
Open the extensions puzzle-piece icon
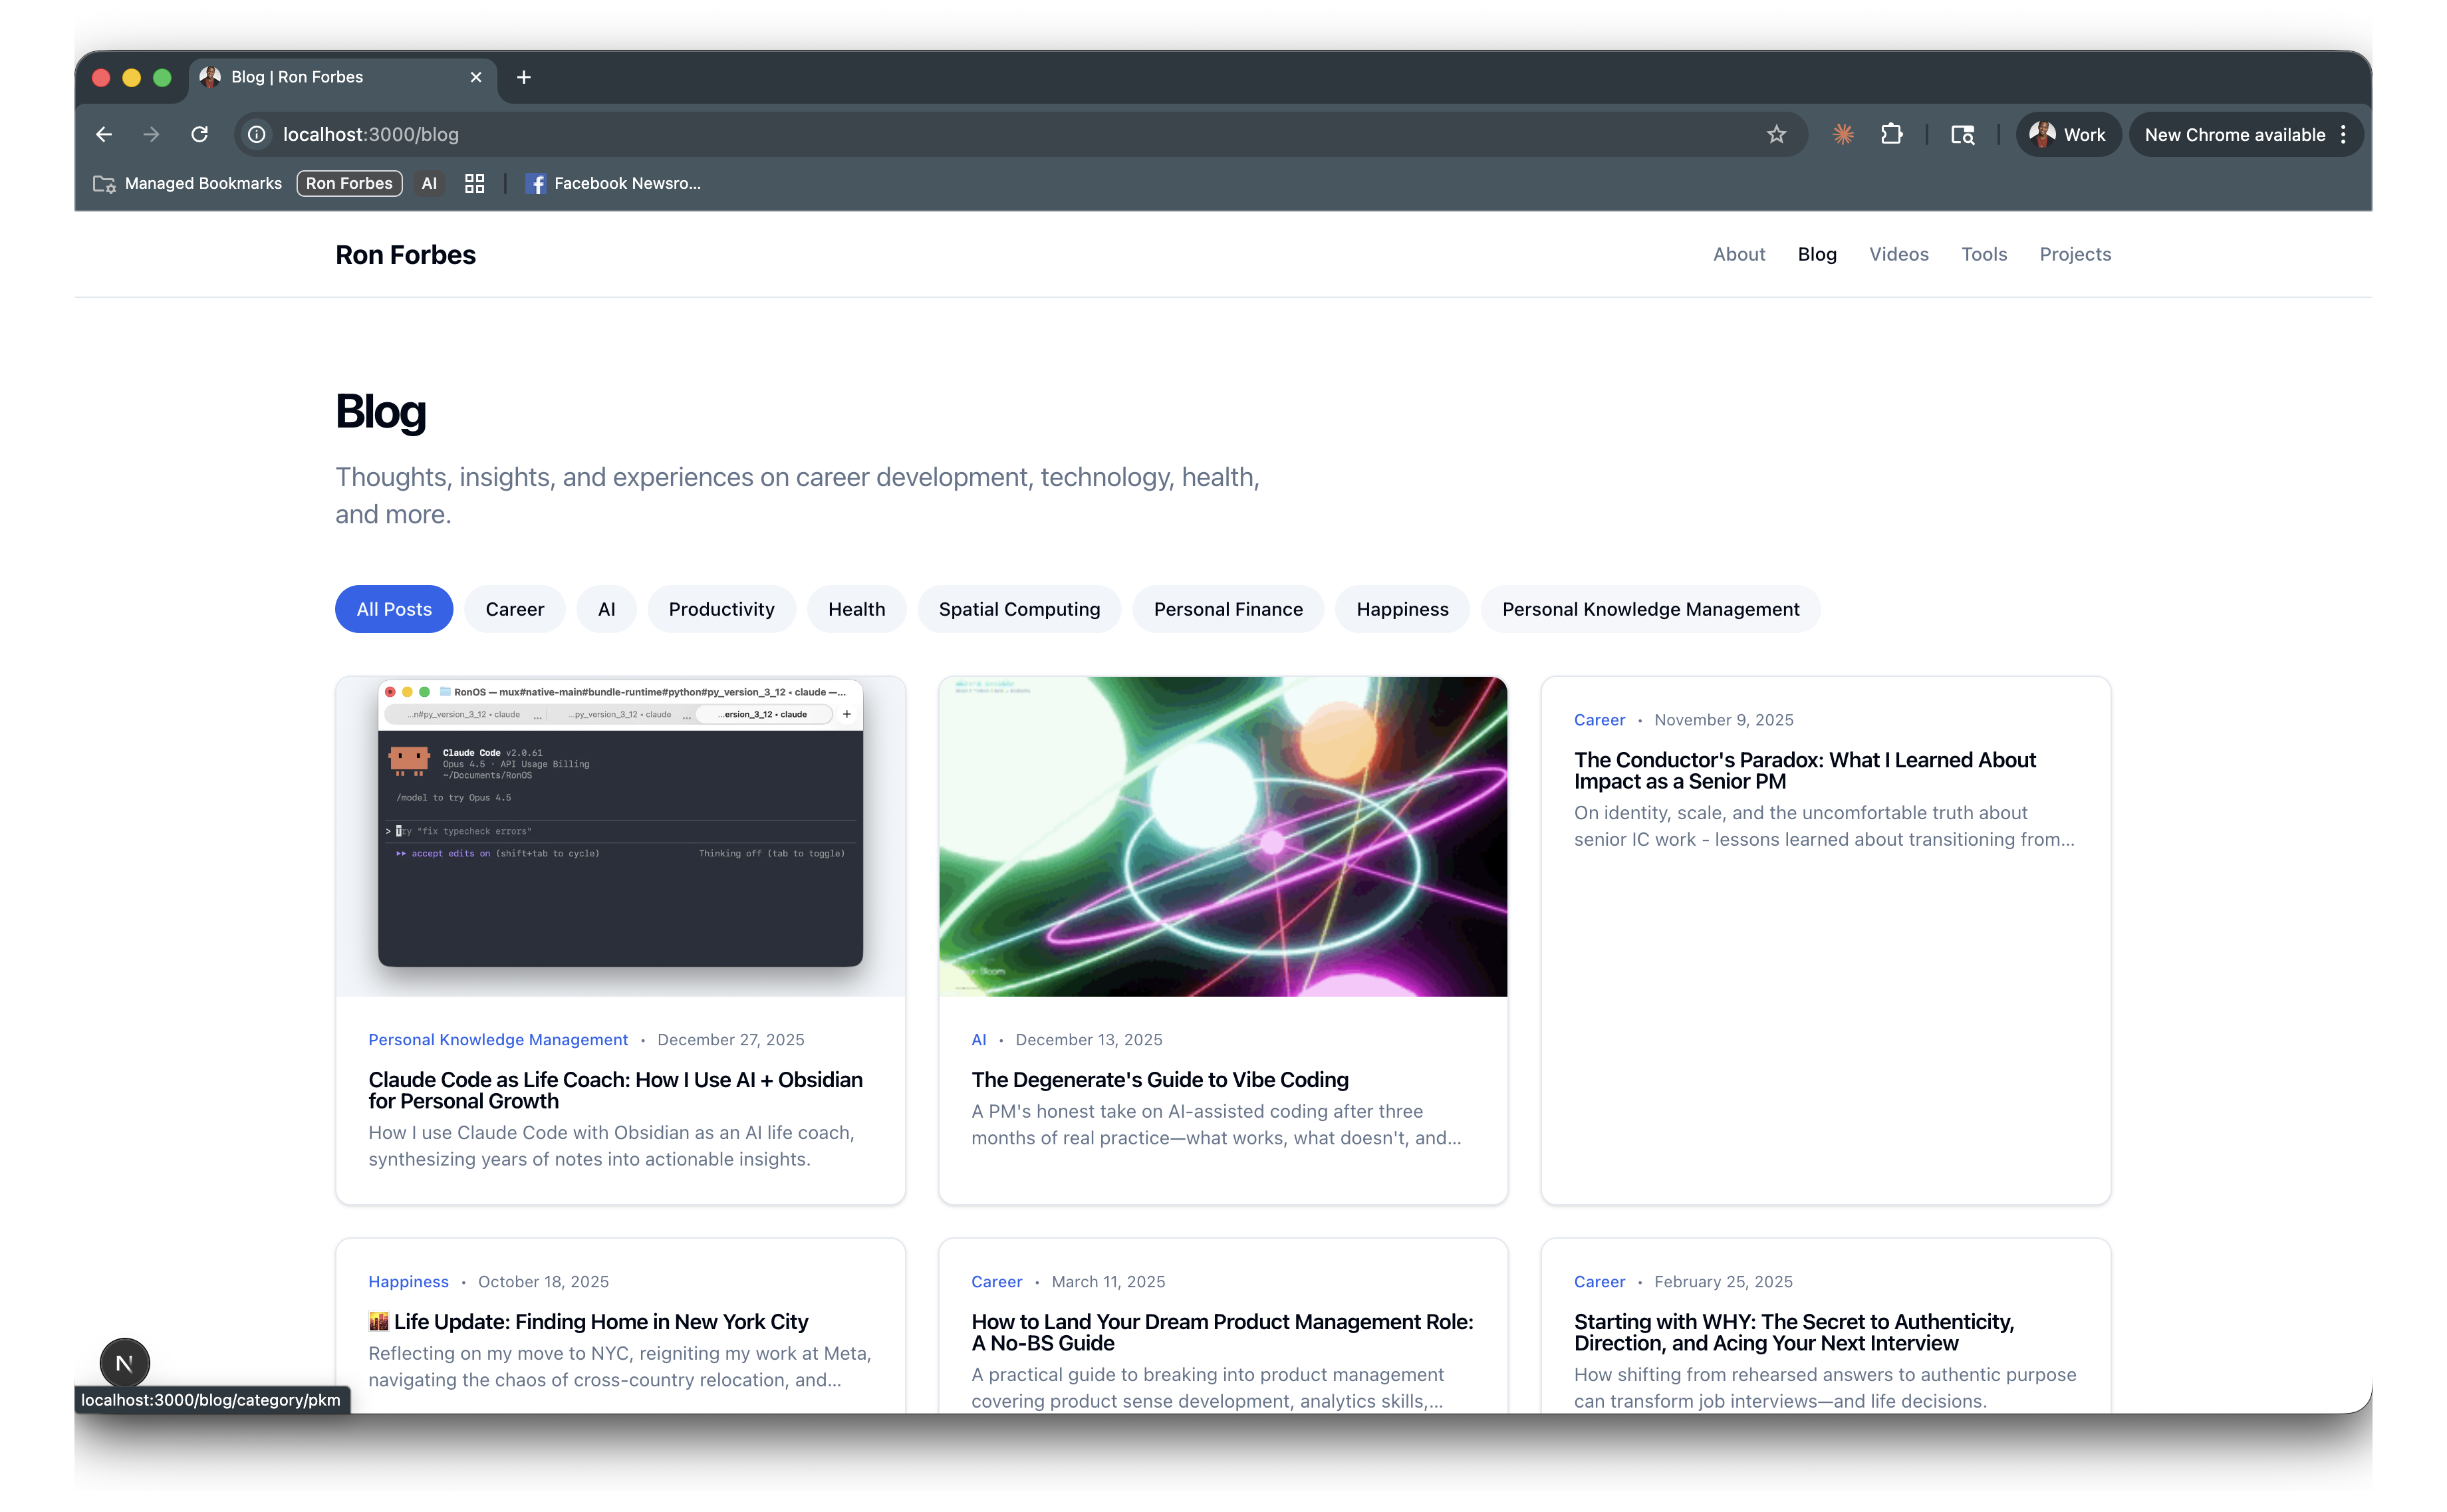click(x=1892, y=134)
